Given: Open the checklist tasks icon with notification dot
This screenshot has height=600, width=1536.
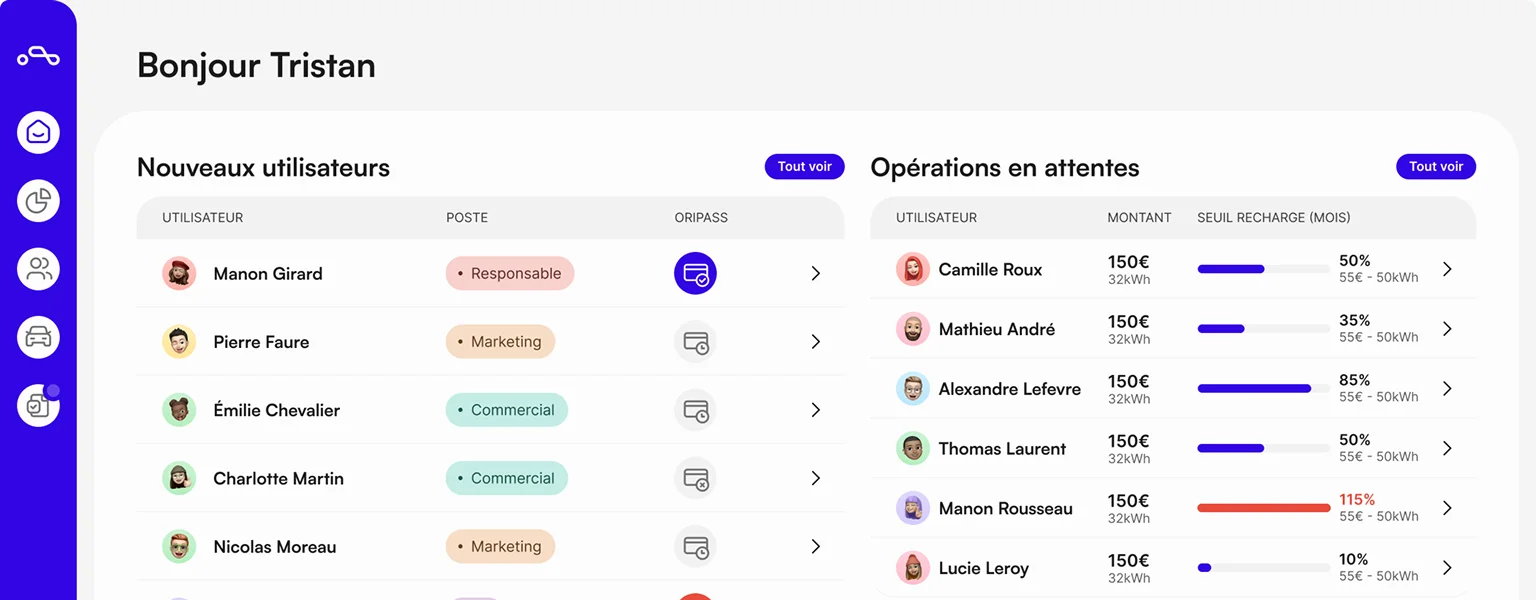Looking at the screenshot, I should pos(38,405).
